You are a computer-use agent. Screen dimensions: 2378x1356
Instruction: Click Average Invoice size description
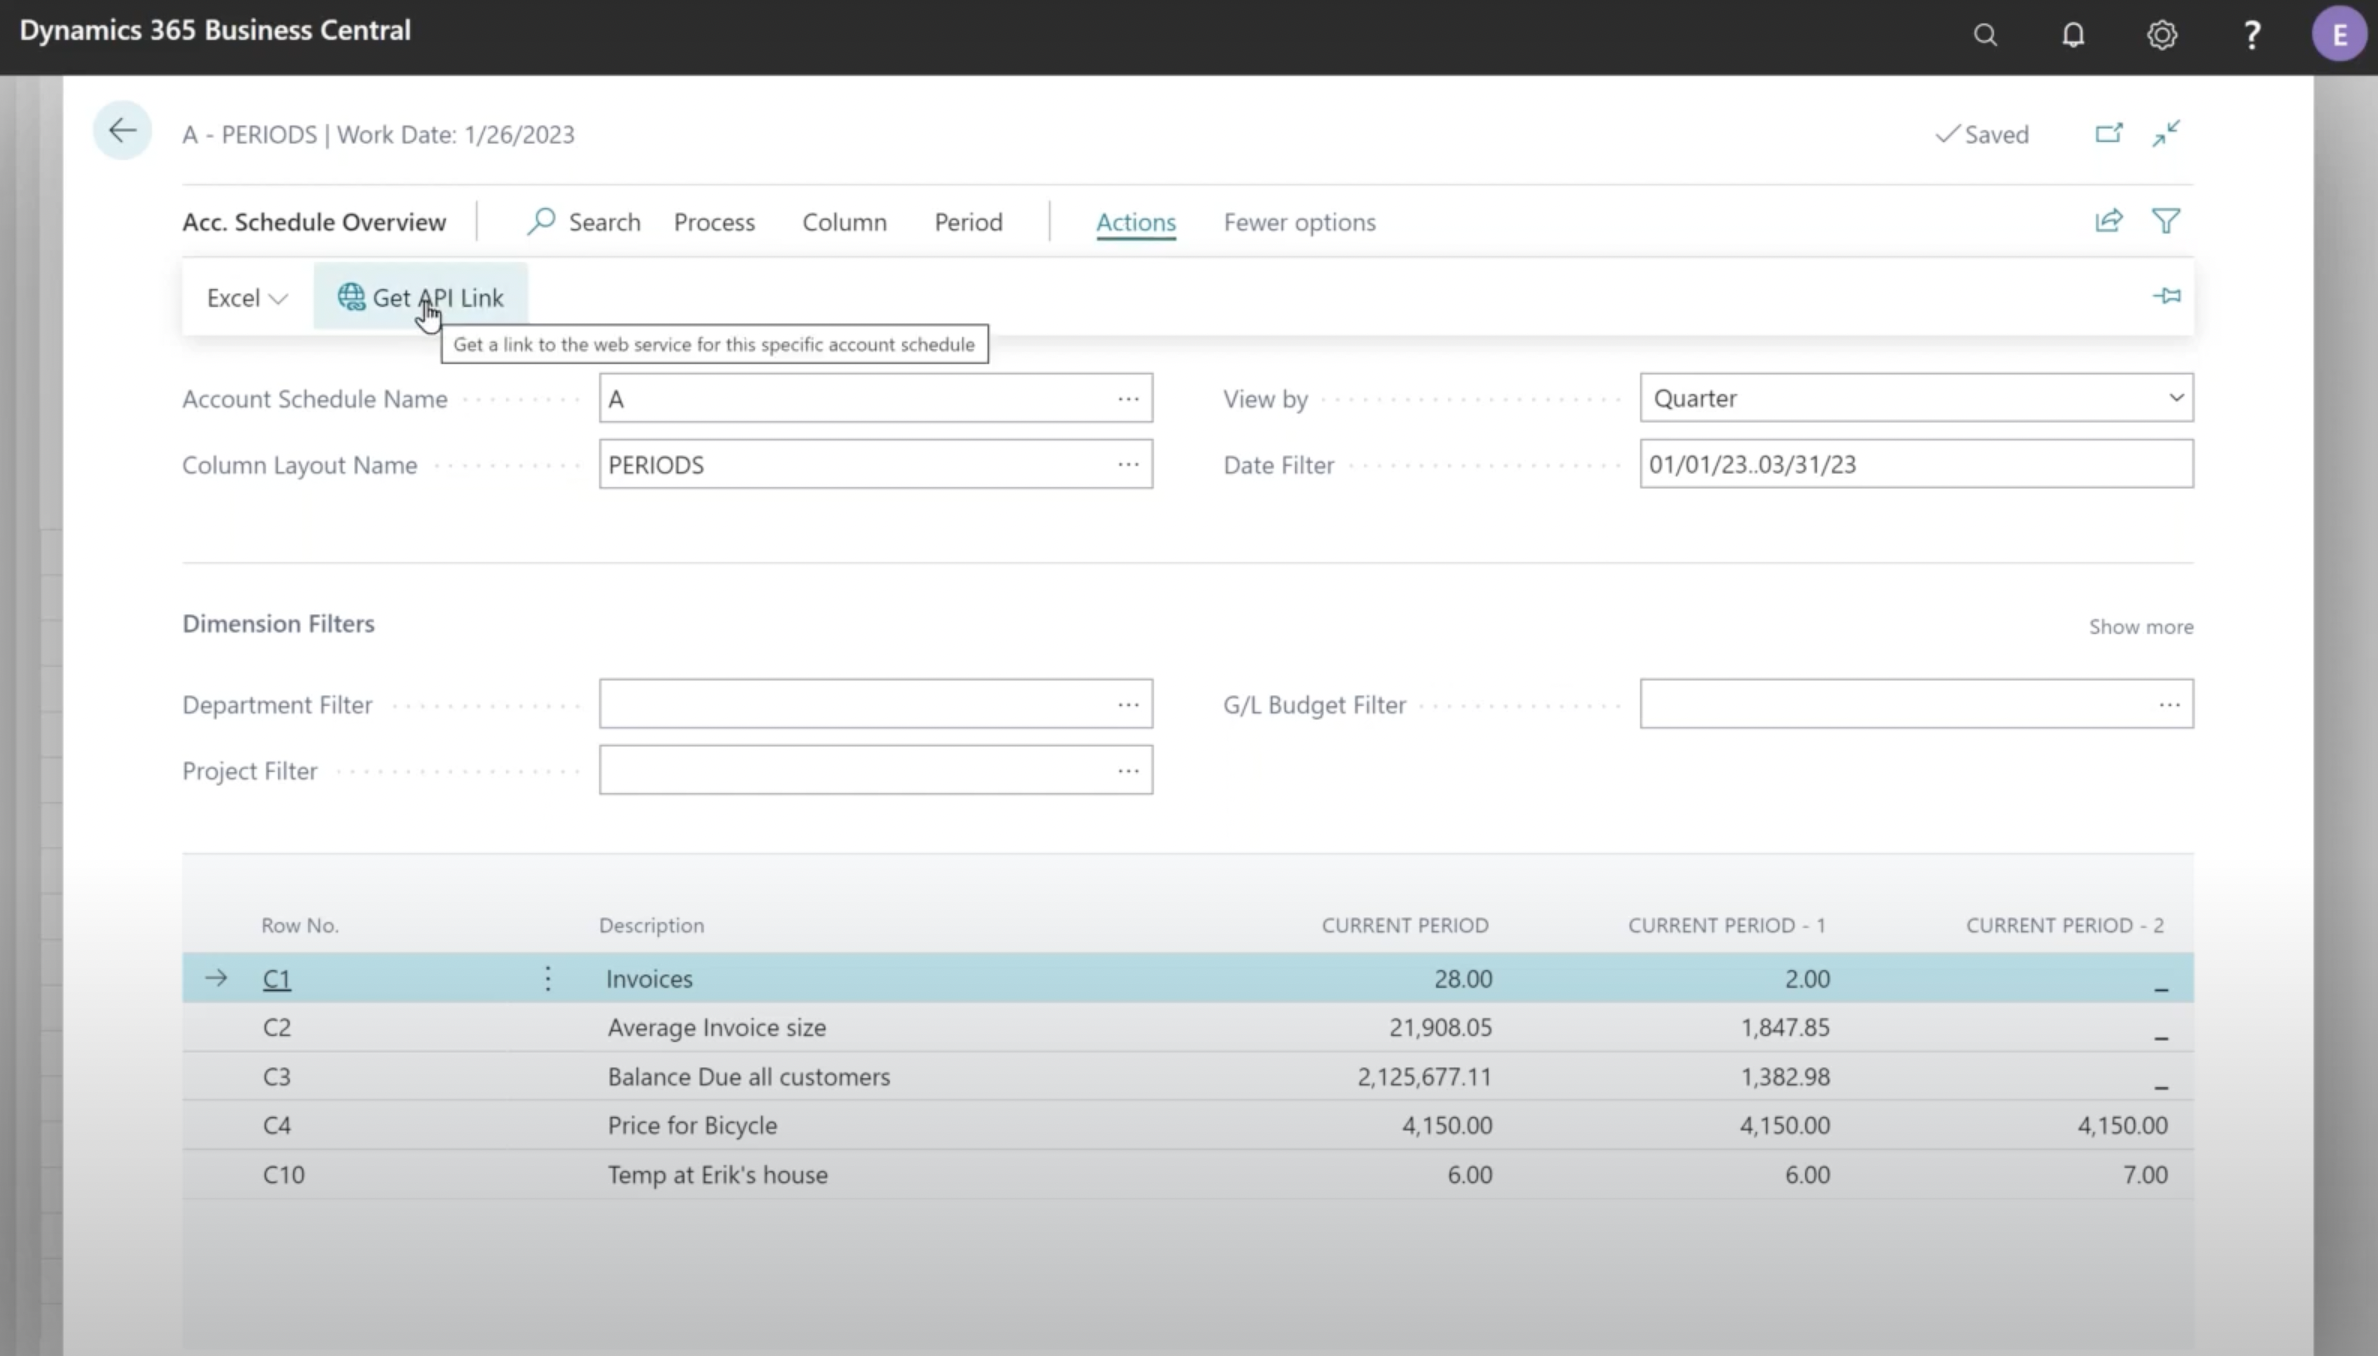(717, 1028)
